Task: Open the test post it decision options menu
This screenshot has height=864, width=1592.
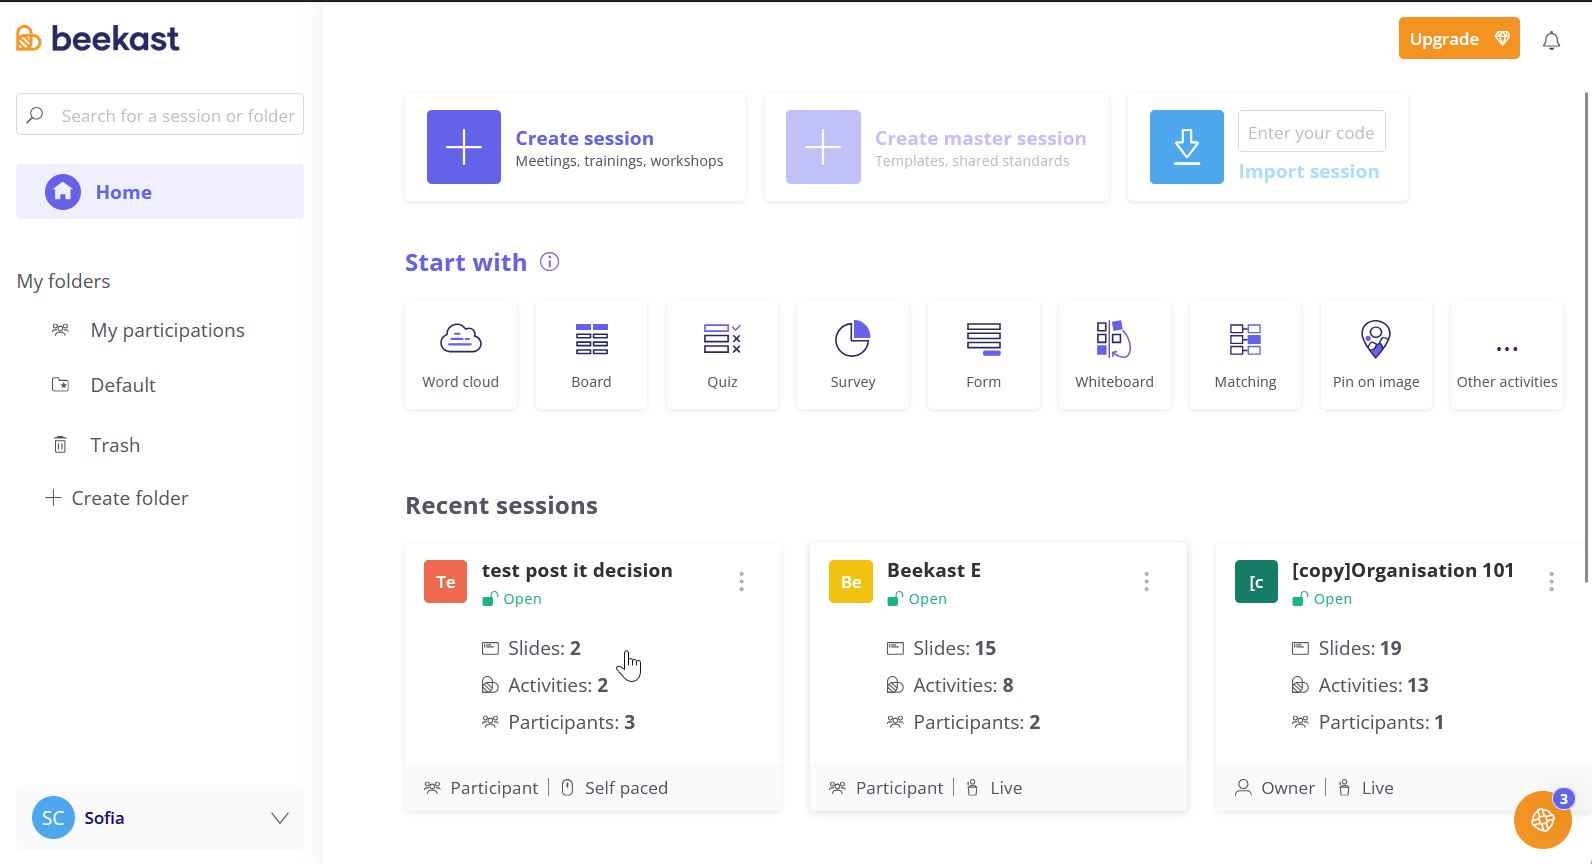Action: coord(741,581)
